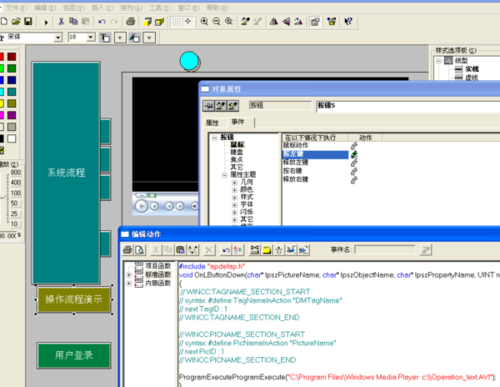This screenshot has height=387, width=500.
Task: Toggle the Object properties toolbar icon
Action: (315, 22)
